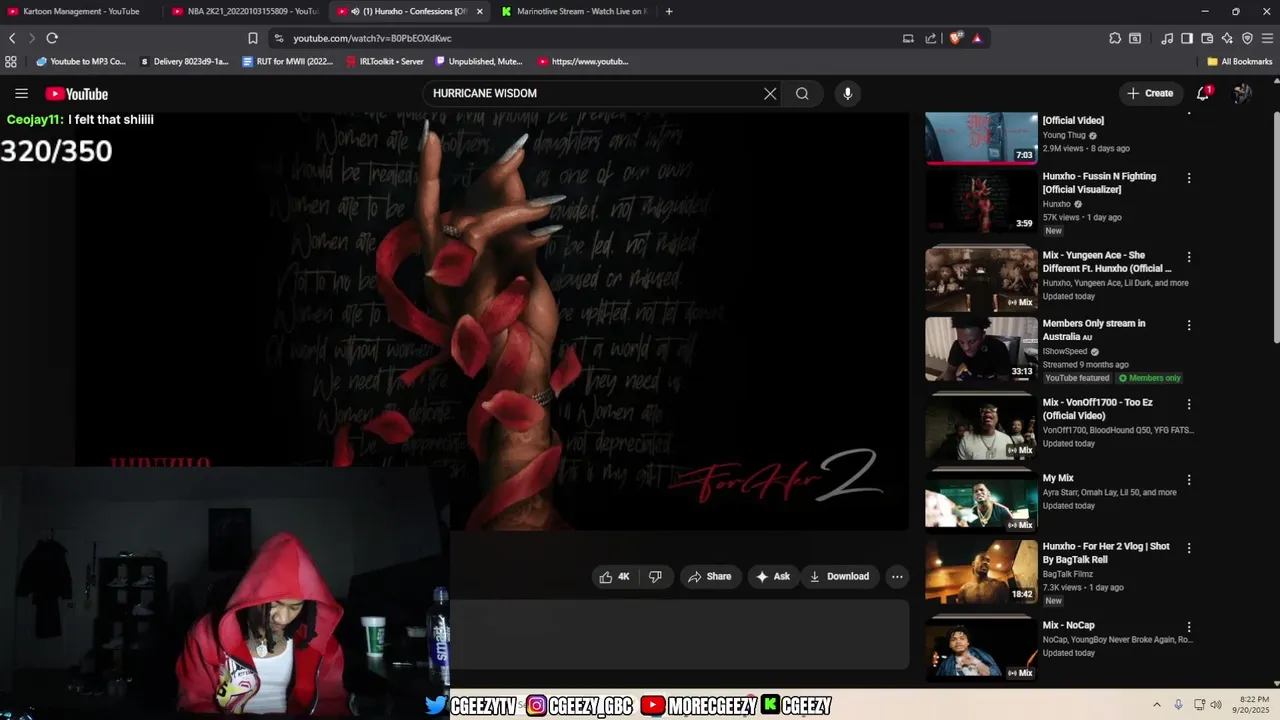Clear the search text with the X icon

(x=770, y=94)
